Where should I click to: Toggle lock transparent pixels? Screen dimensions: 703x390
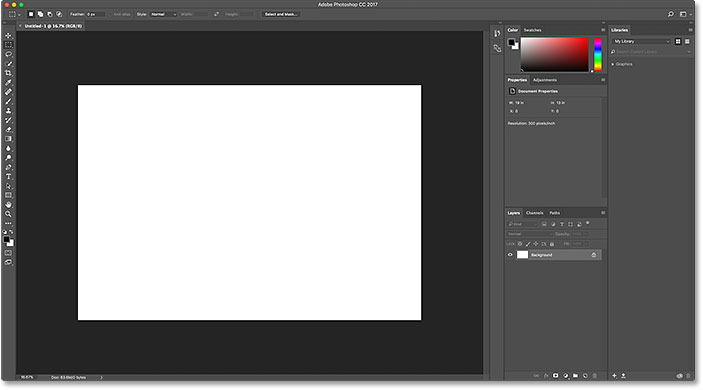click(x=520, y=244)
